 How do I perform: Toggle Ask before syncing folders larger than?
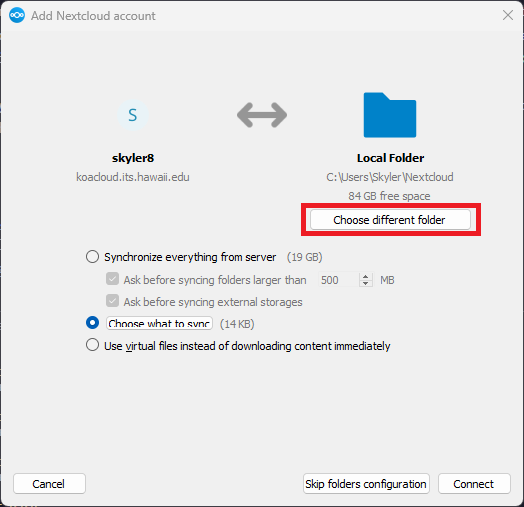click(112, 279)
